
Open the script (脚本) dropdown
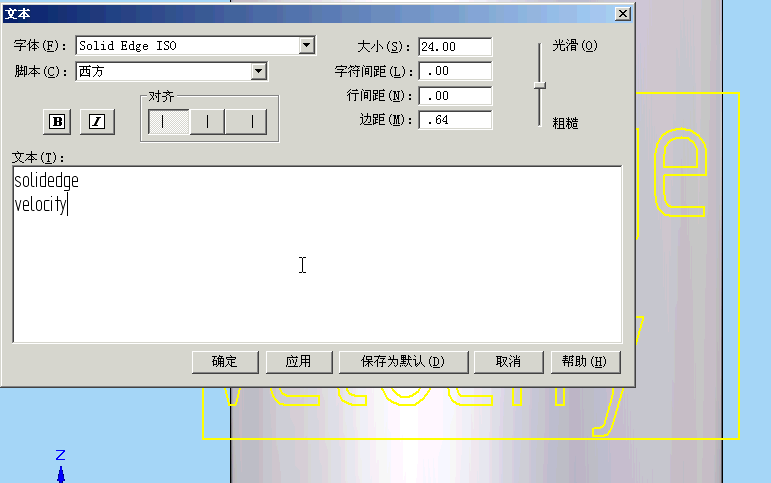click(x=259, y=71)
